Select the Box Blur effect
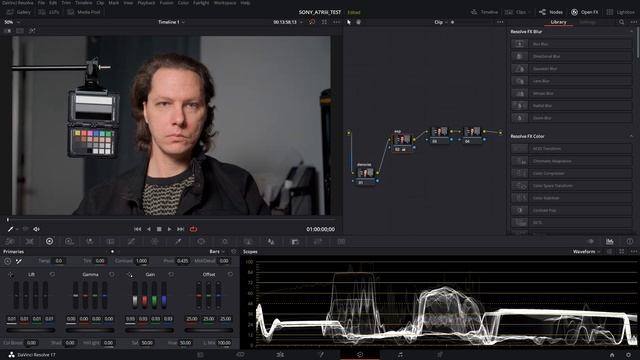This screenshot has width=640, height=360. pos(571,44)
